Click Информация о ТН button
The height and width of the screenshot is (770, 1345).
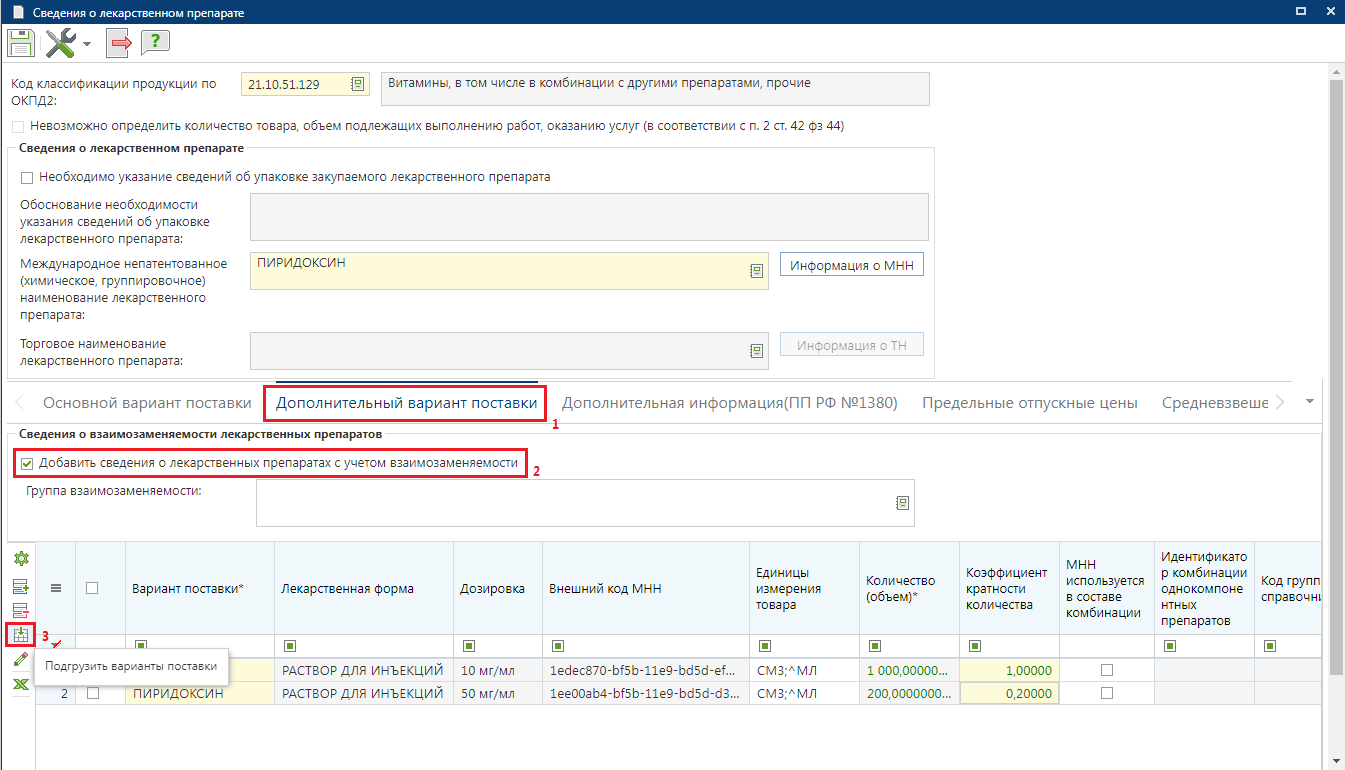click(x=852, y=346)
